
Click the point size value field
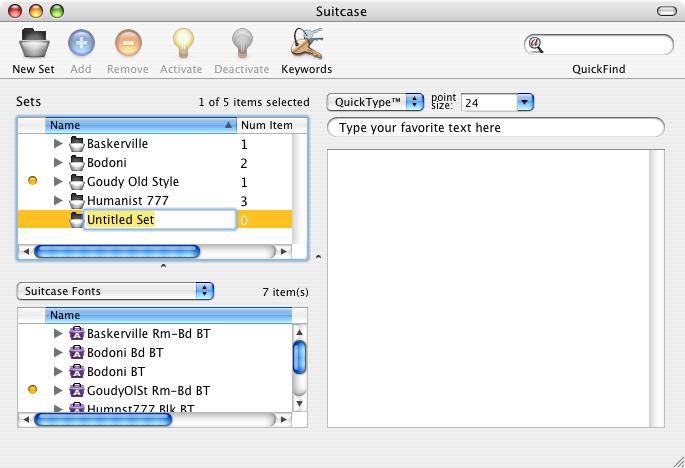(489, 103)
